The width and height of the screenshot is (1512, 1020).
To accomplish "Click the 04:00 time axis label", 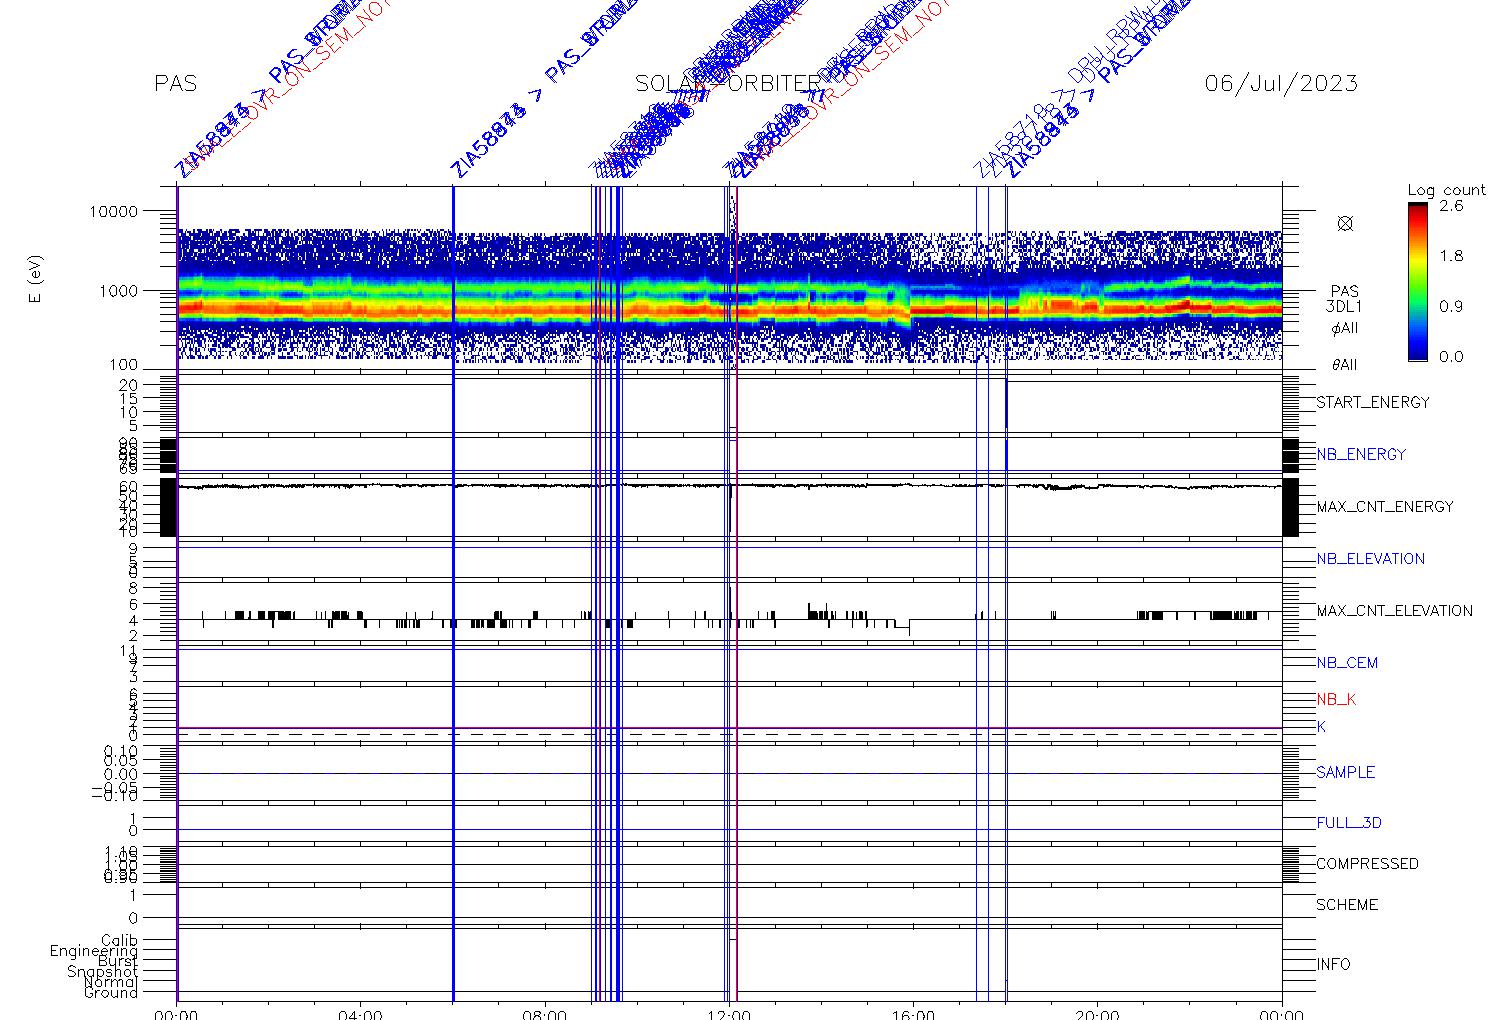I will [361, 1014].
